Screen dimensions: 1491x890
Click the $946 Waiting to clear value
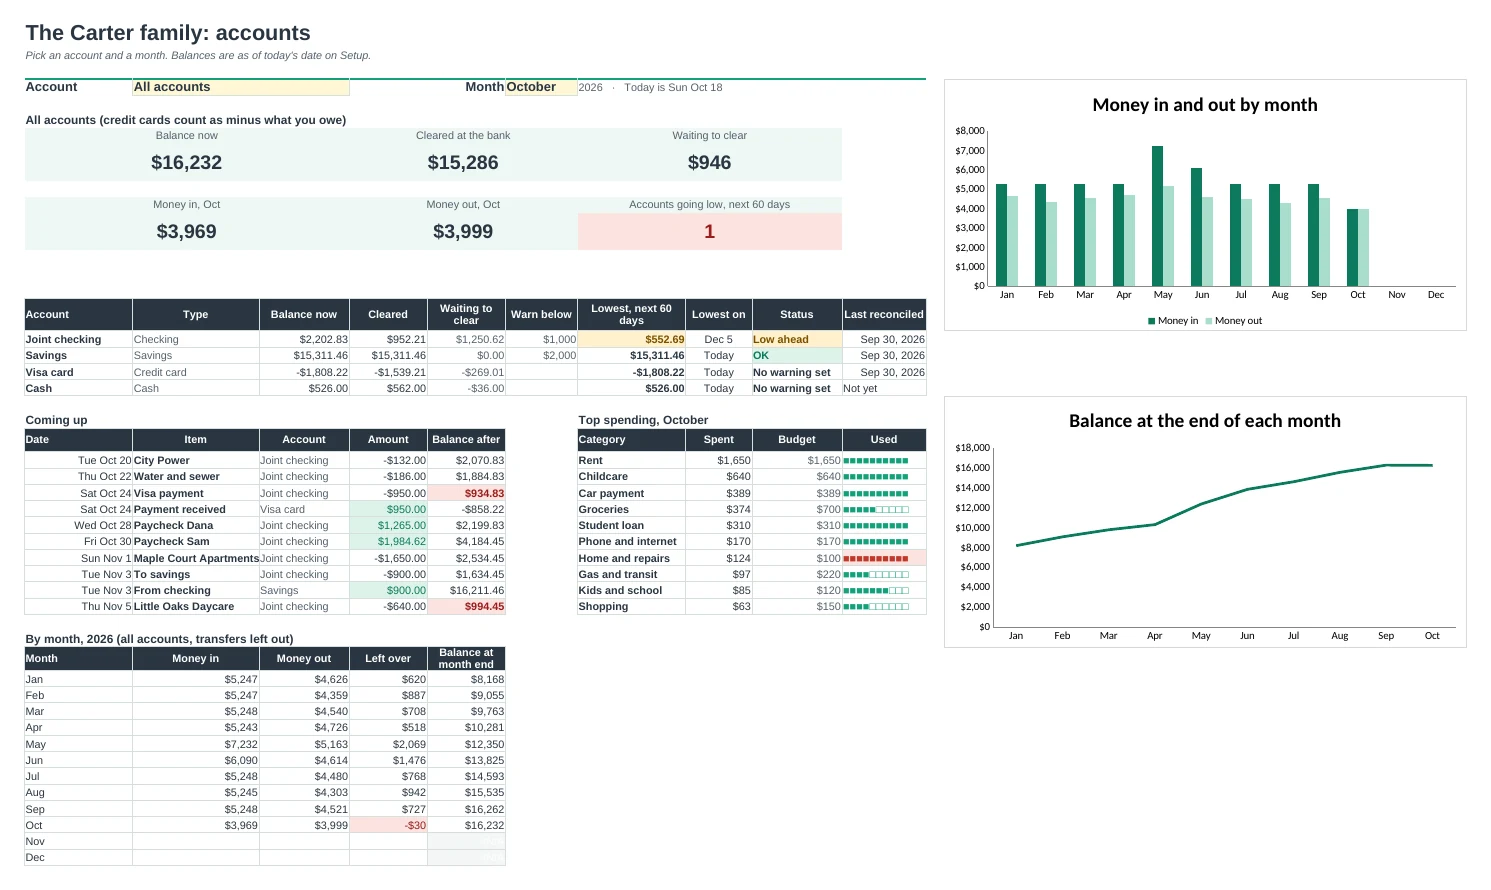[x=709, y=162]
